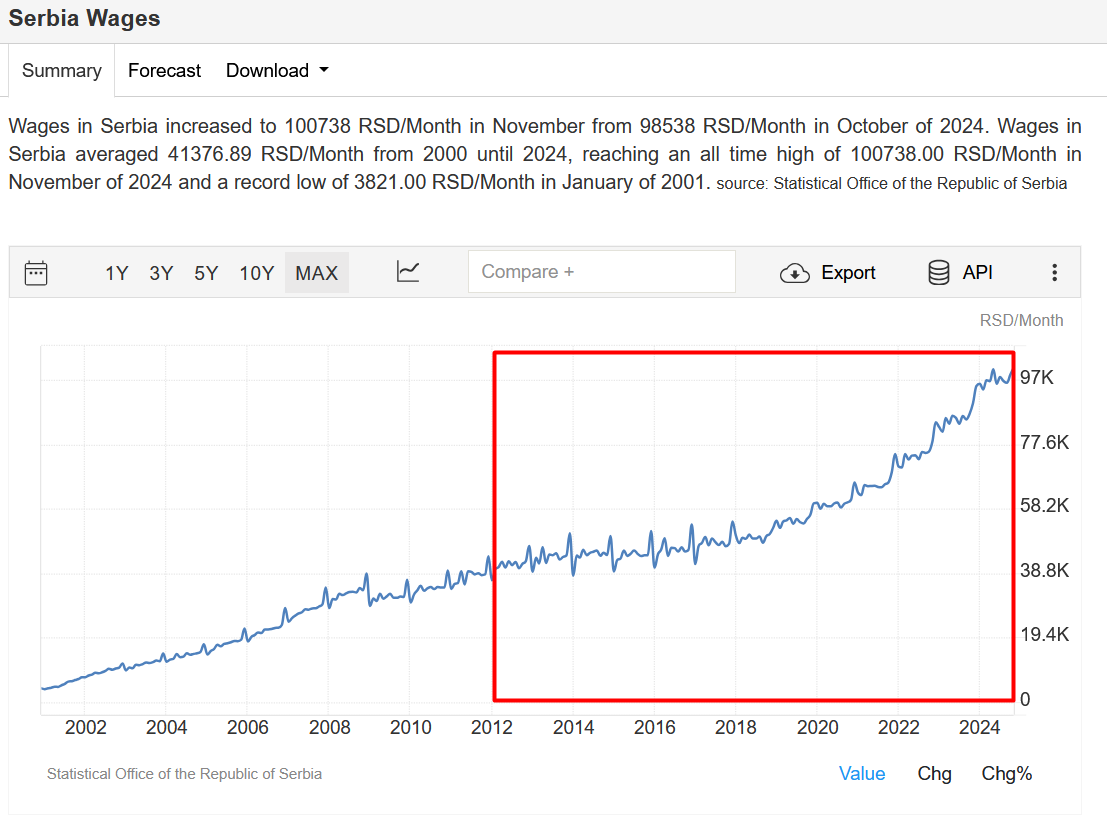The image size is (1107, 817).
Task: Click the Export button label
Action: tap(848, 273)
